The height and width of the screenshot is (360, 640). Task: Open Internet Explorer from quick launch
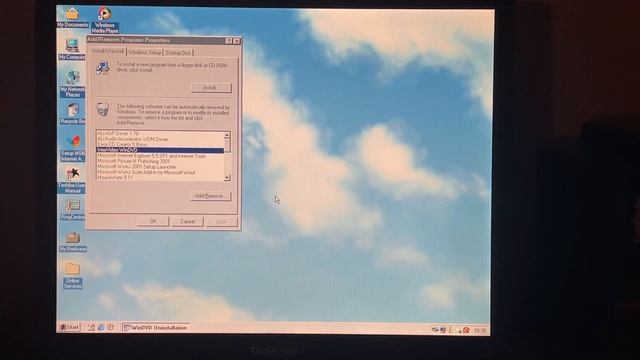pos(101,327)
